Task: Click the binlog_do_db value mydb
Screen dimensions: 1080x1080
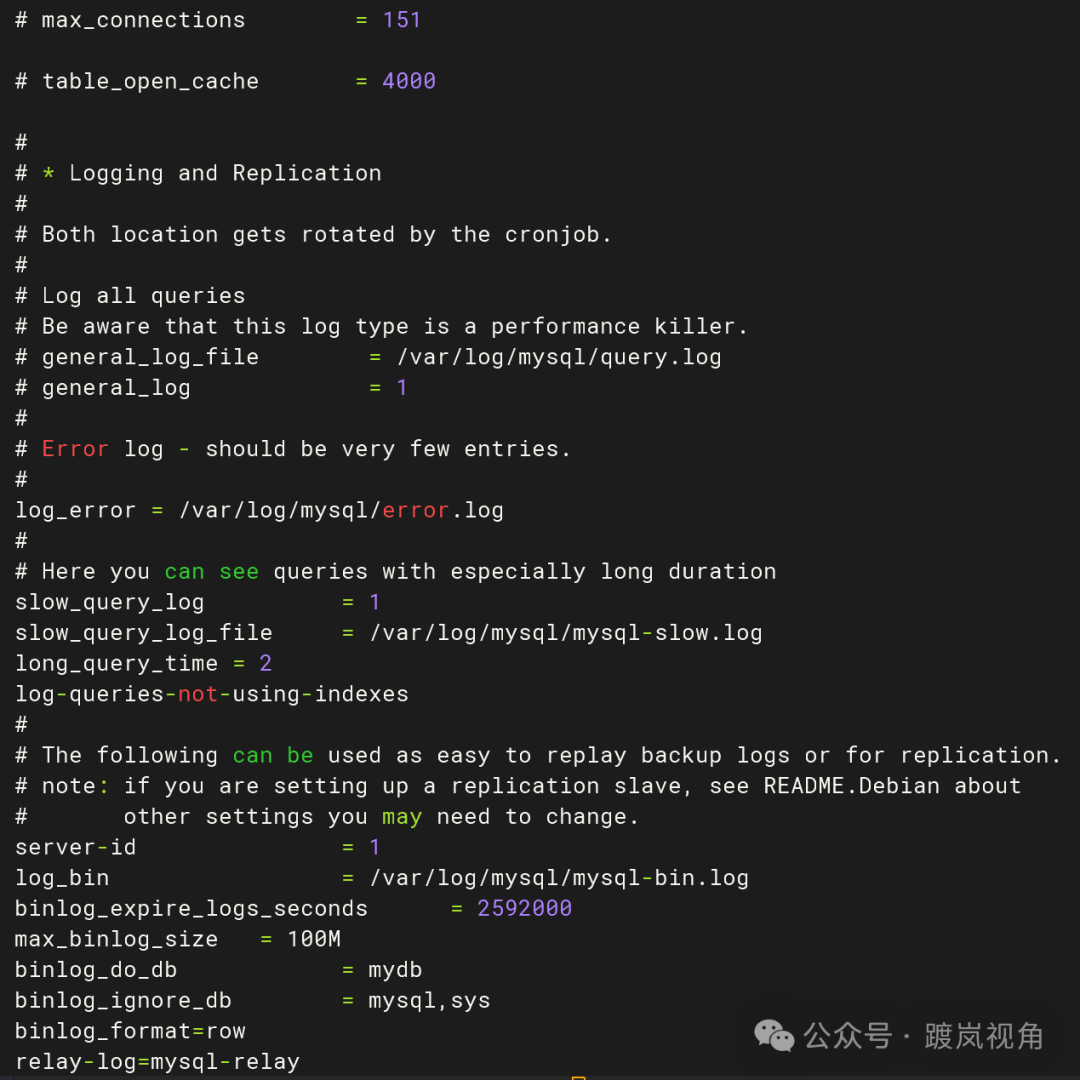Action: pyautogui.click(x=395, y=970)
